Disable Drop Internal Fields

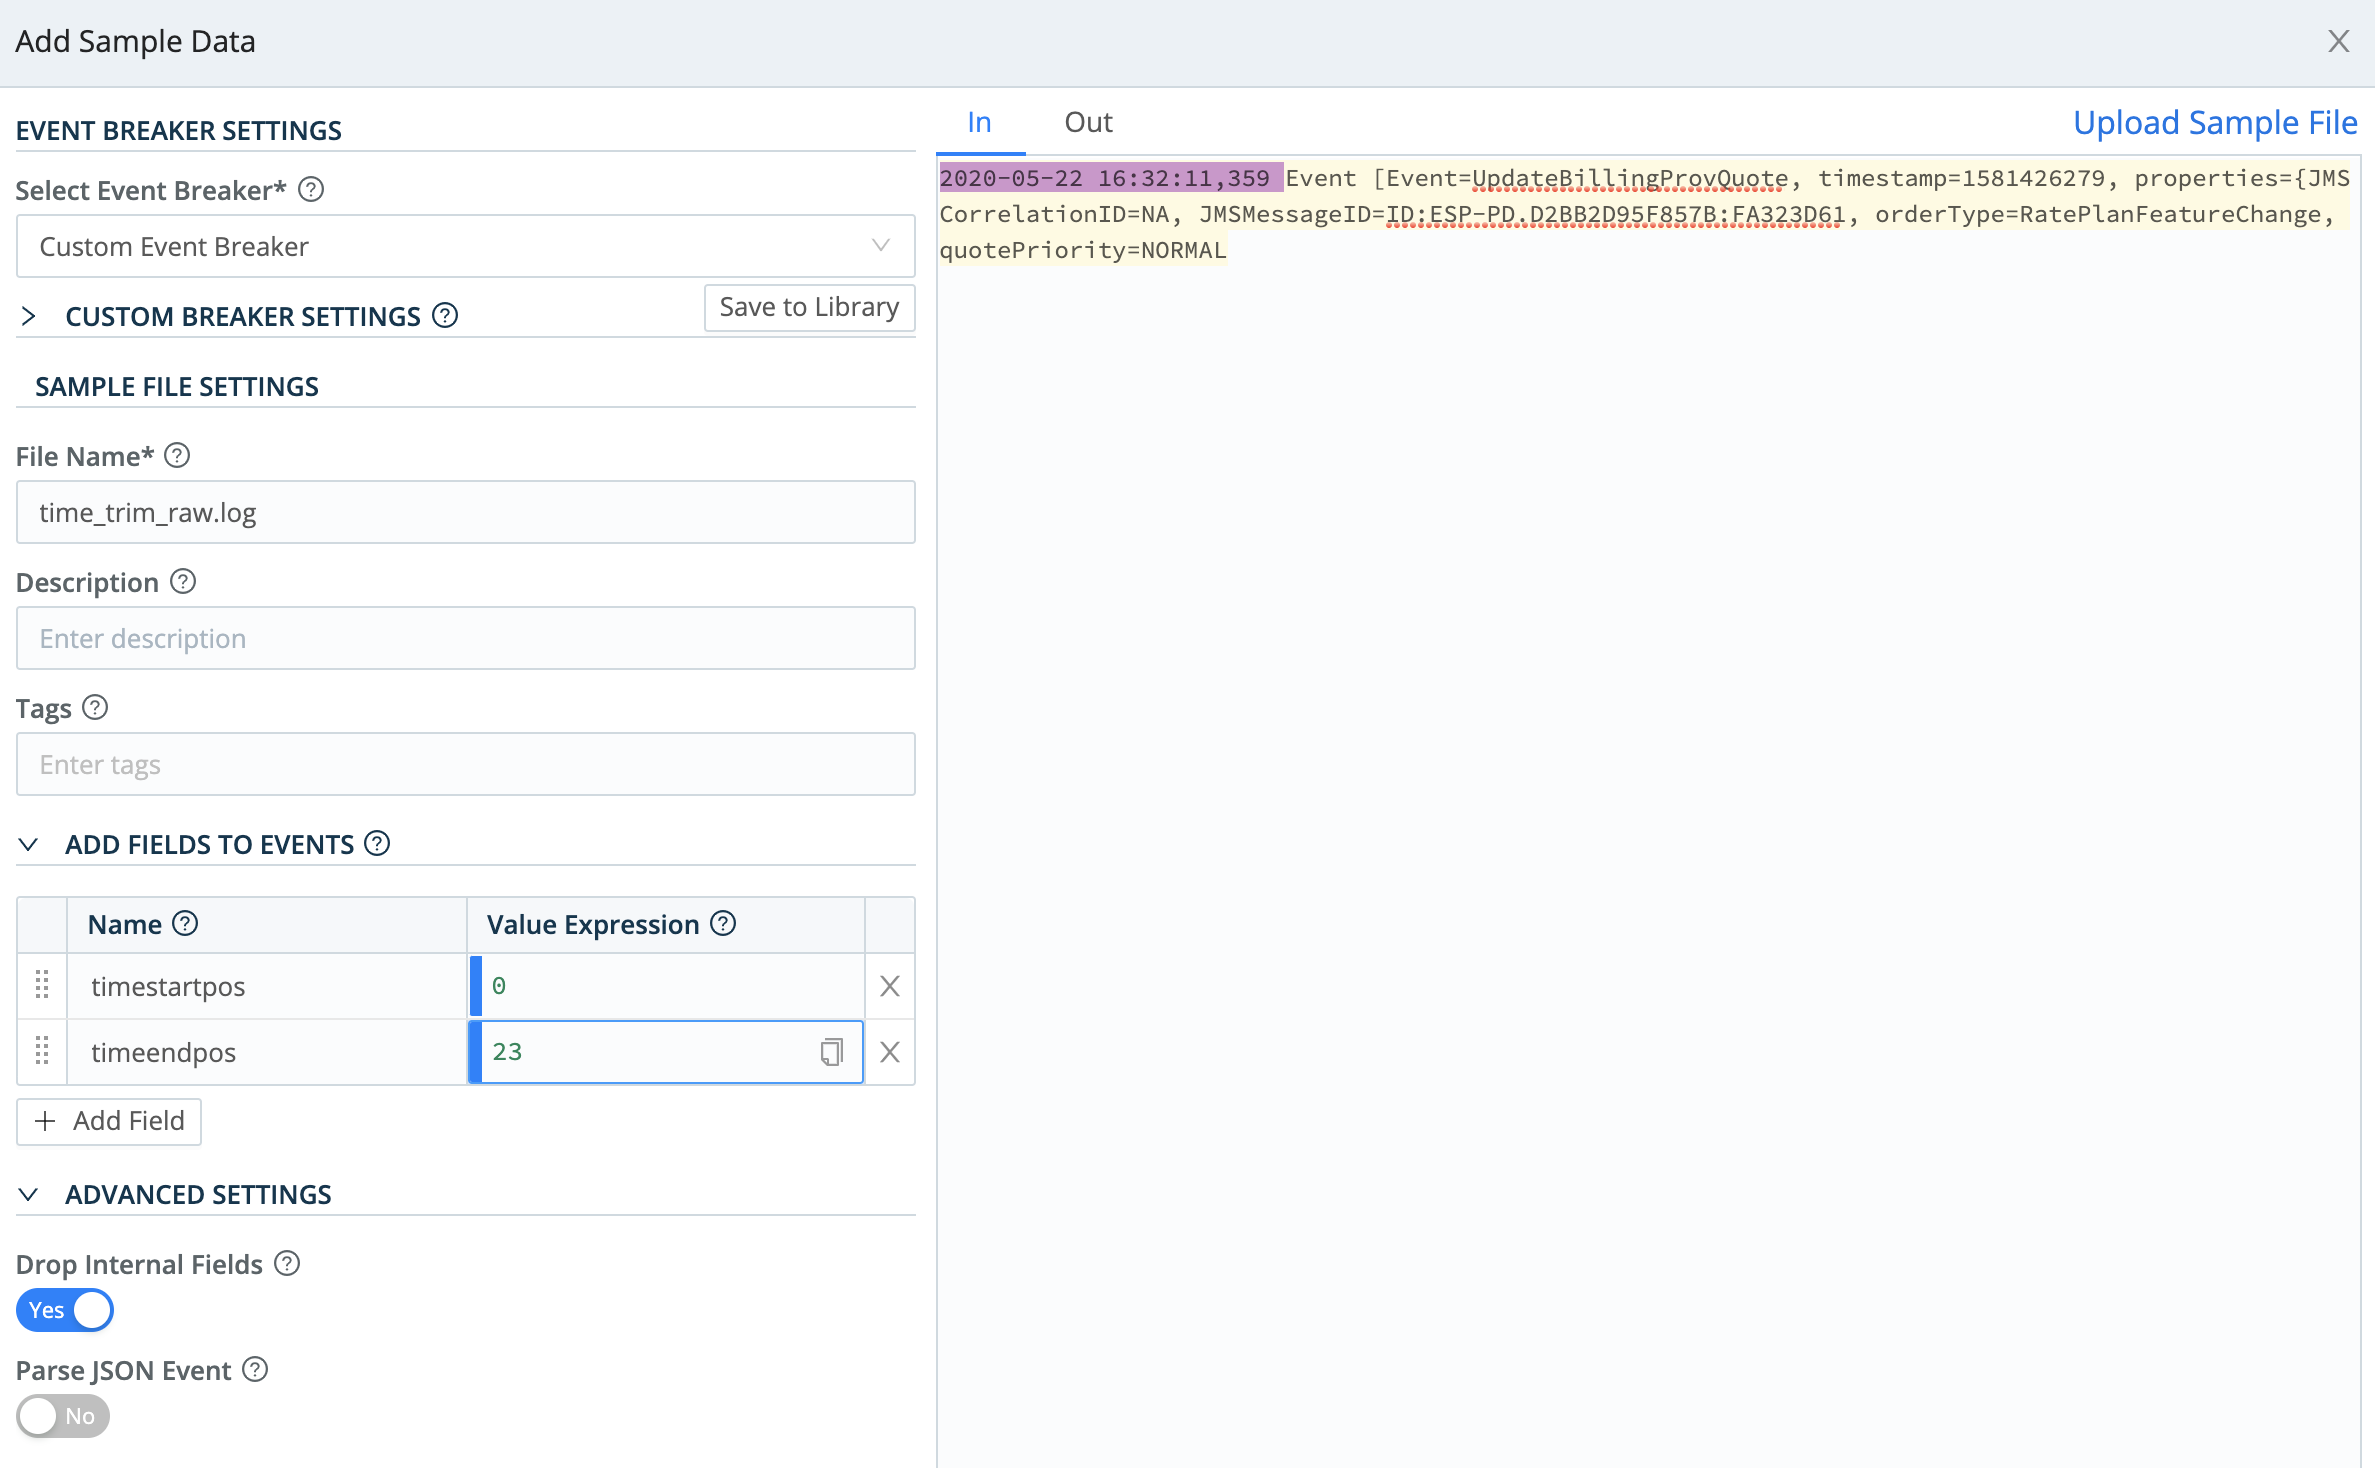pyautogui.click(x=64, y=1310)
